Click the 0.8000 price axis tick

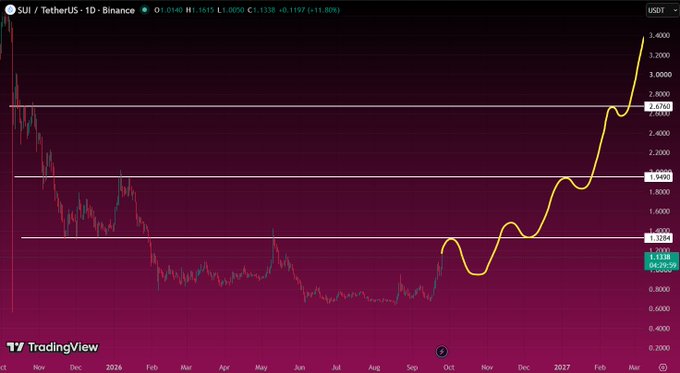[x=659, y=289]
